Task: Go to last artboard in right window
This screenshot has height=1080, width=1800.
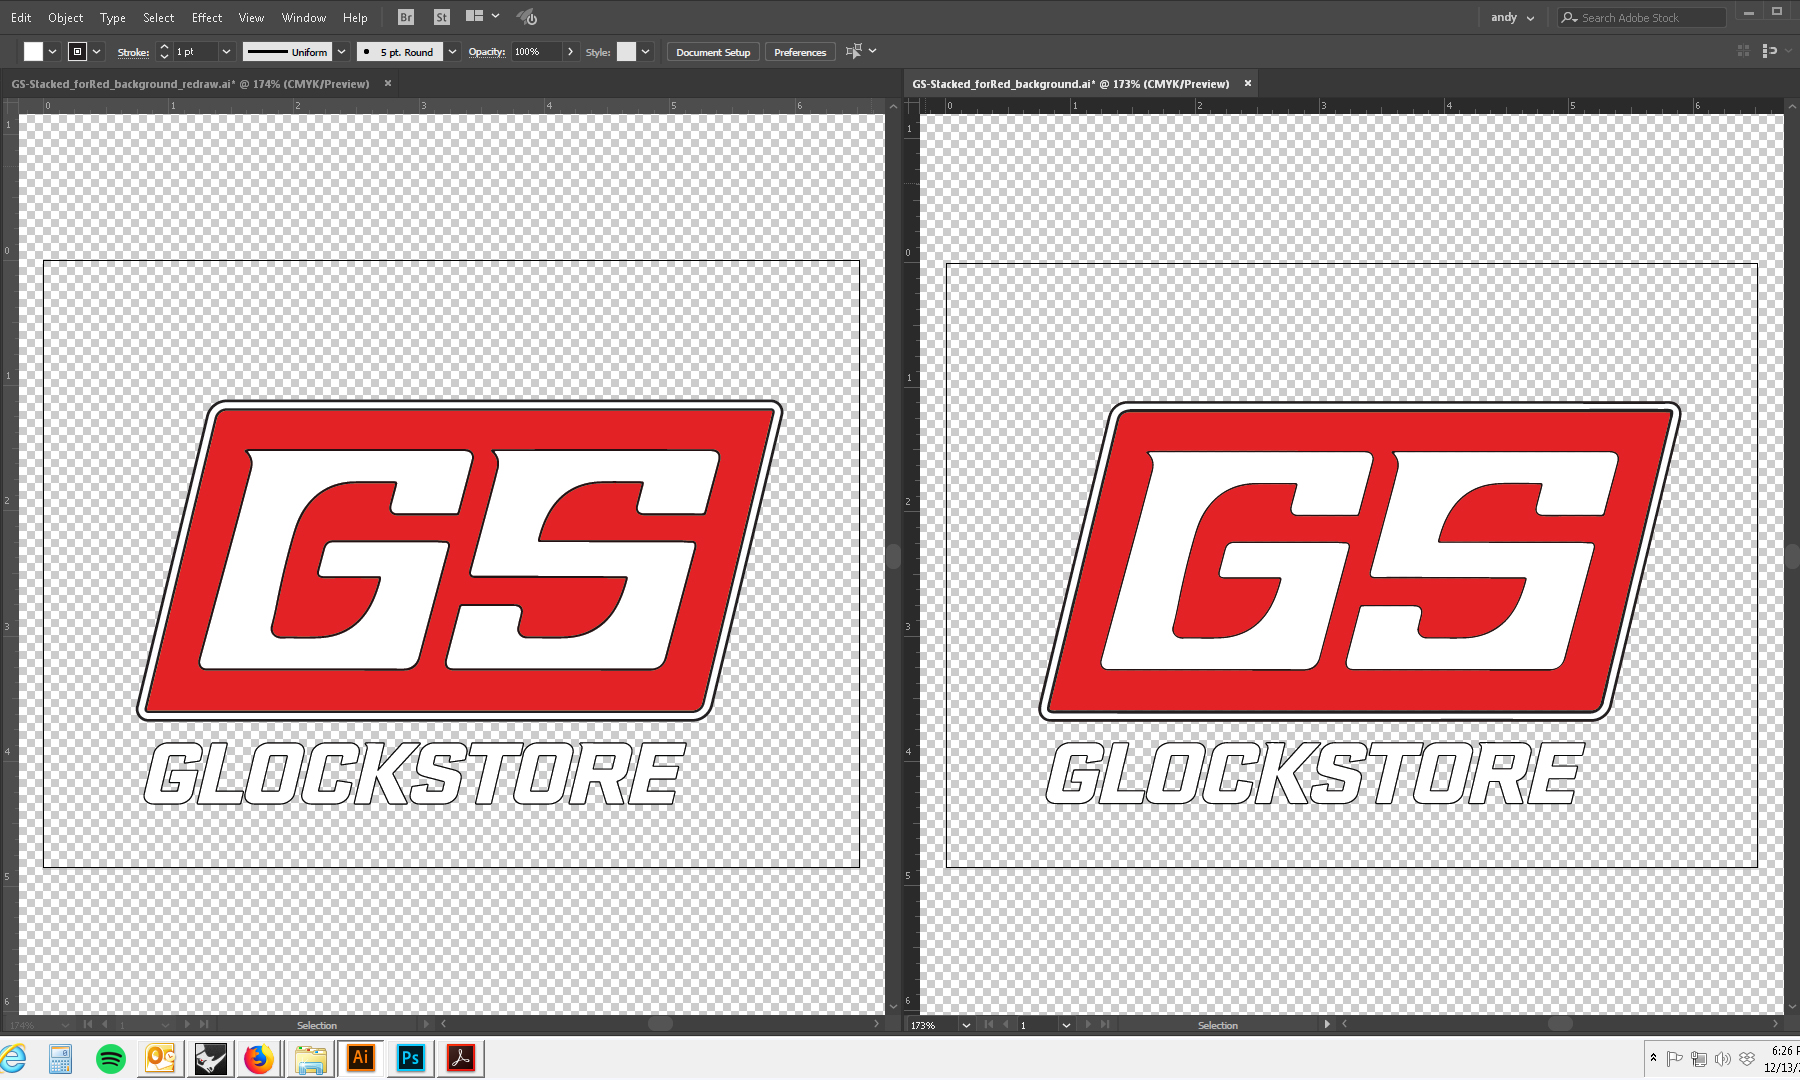Action: click(1105, 1025)
